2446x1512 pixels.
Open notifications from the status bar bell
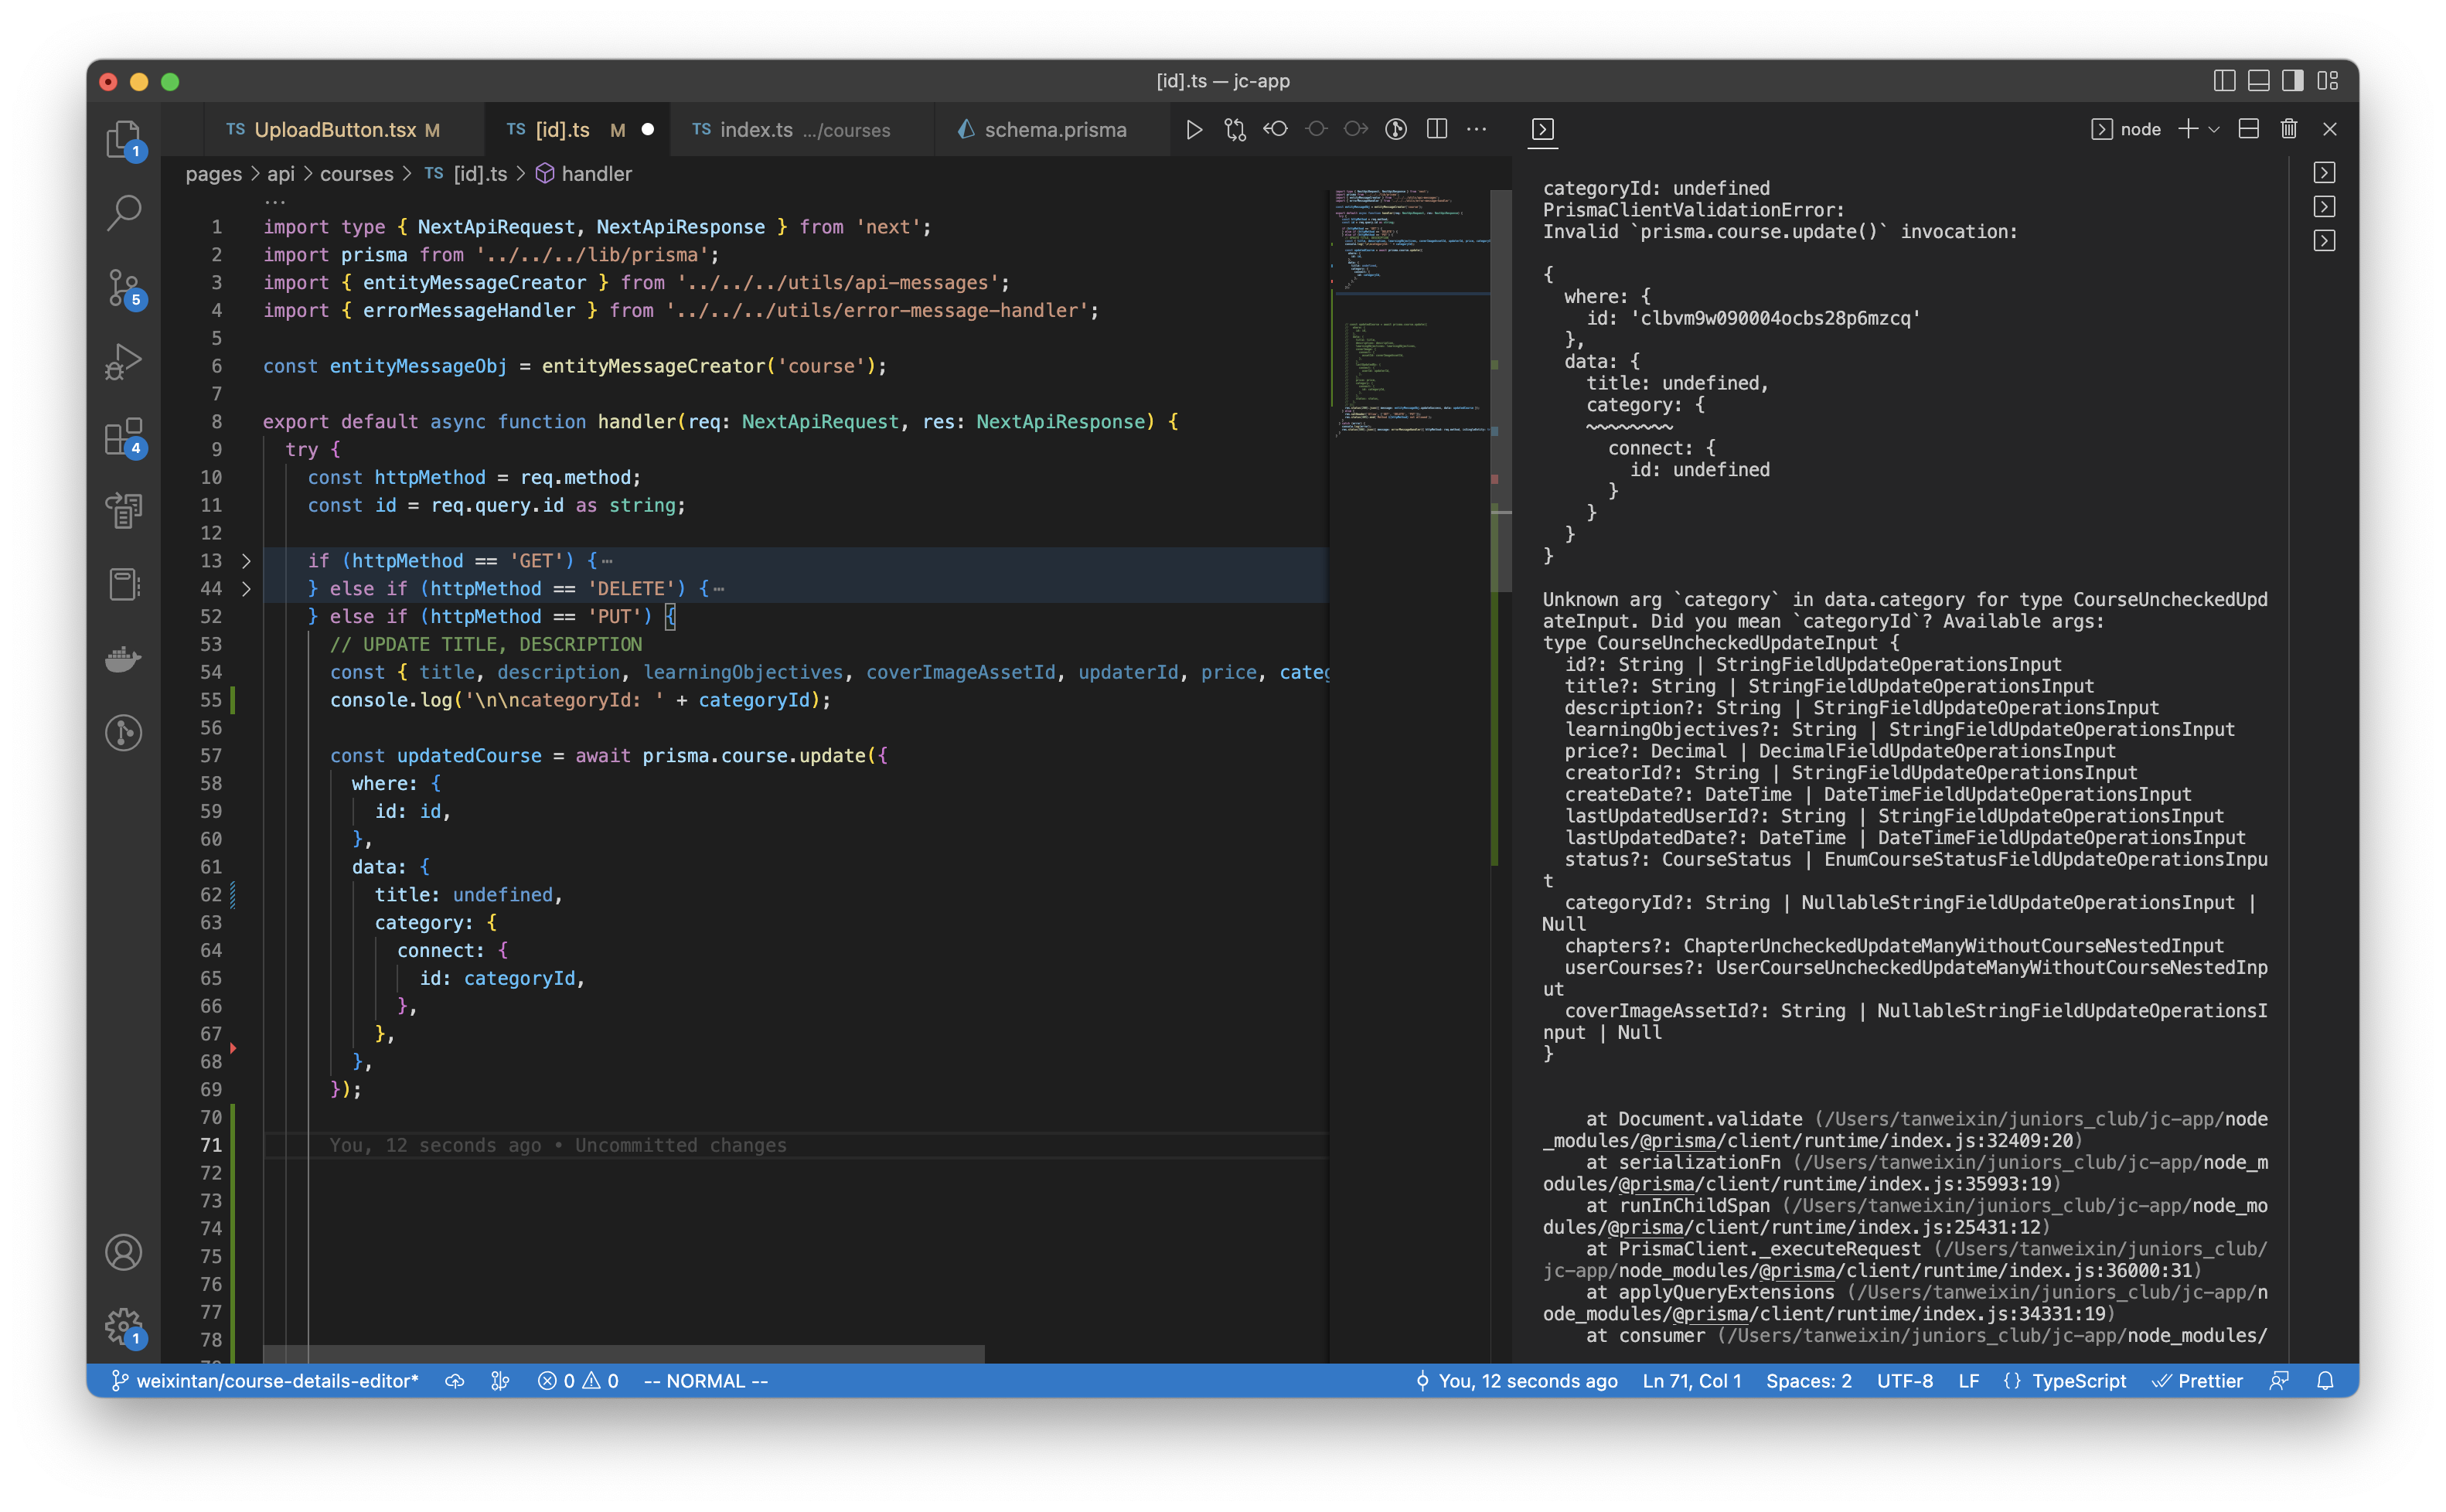[2324, 1380]
